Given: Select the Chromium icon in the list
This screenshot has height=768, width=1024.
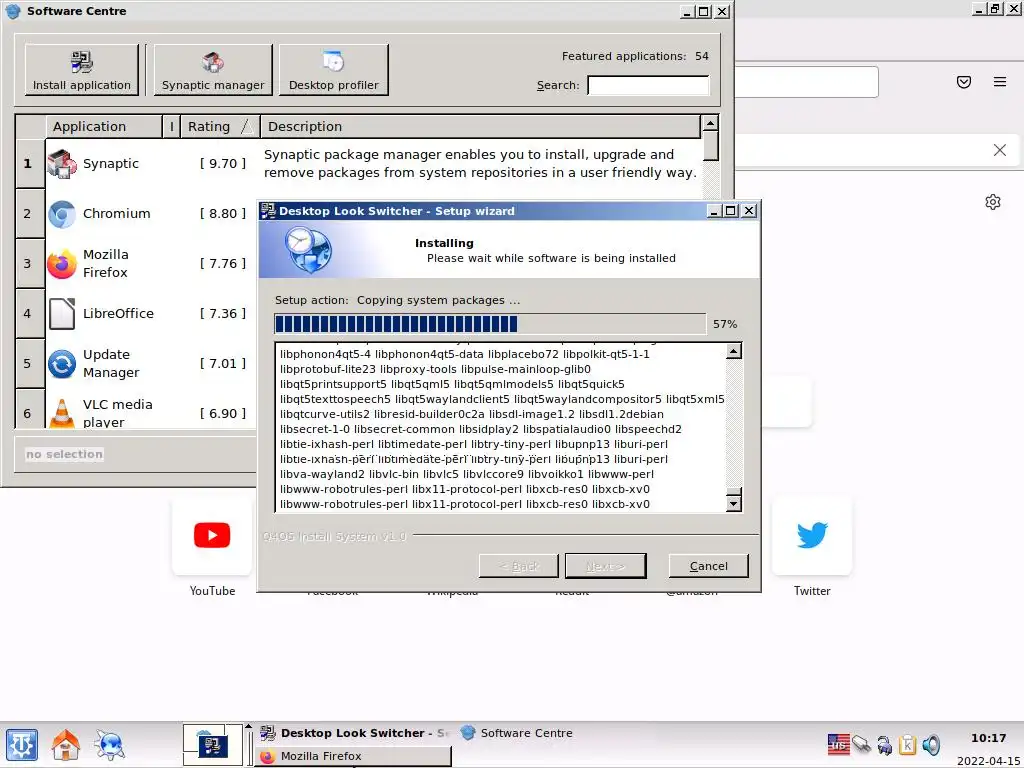Looking at the screenshot, I should [x=62, y=214].
